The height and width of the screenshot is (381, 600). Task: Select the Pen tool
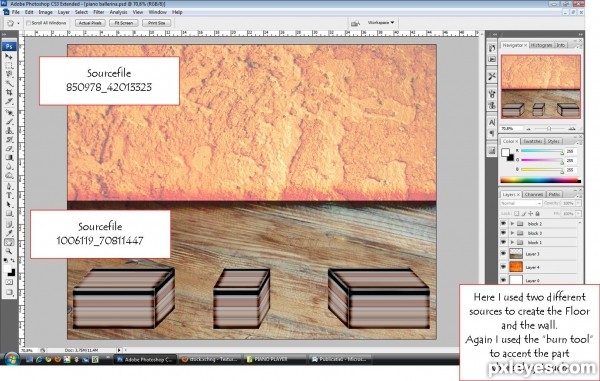point(9,187)
